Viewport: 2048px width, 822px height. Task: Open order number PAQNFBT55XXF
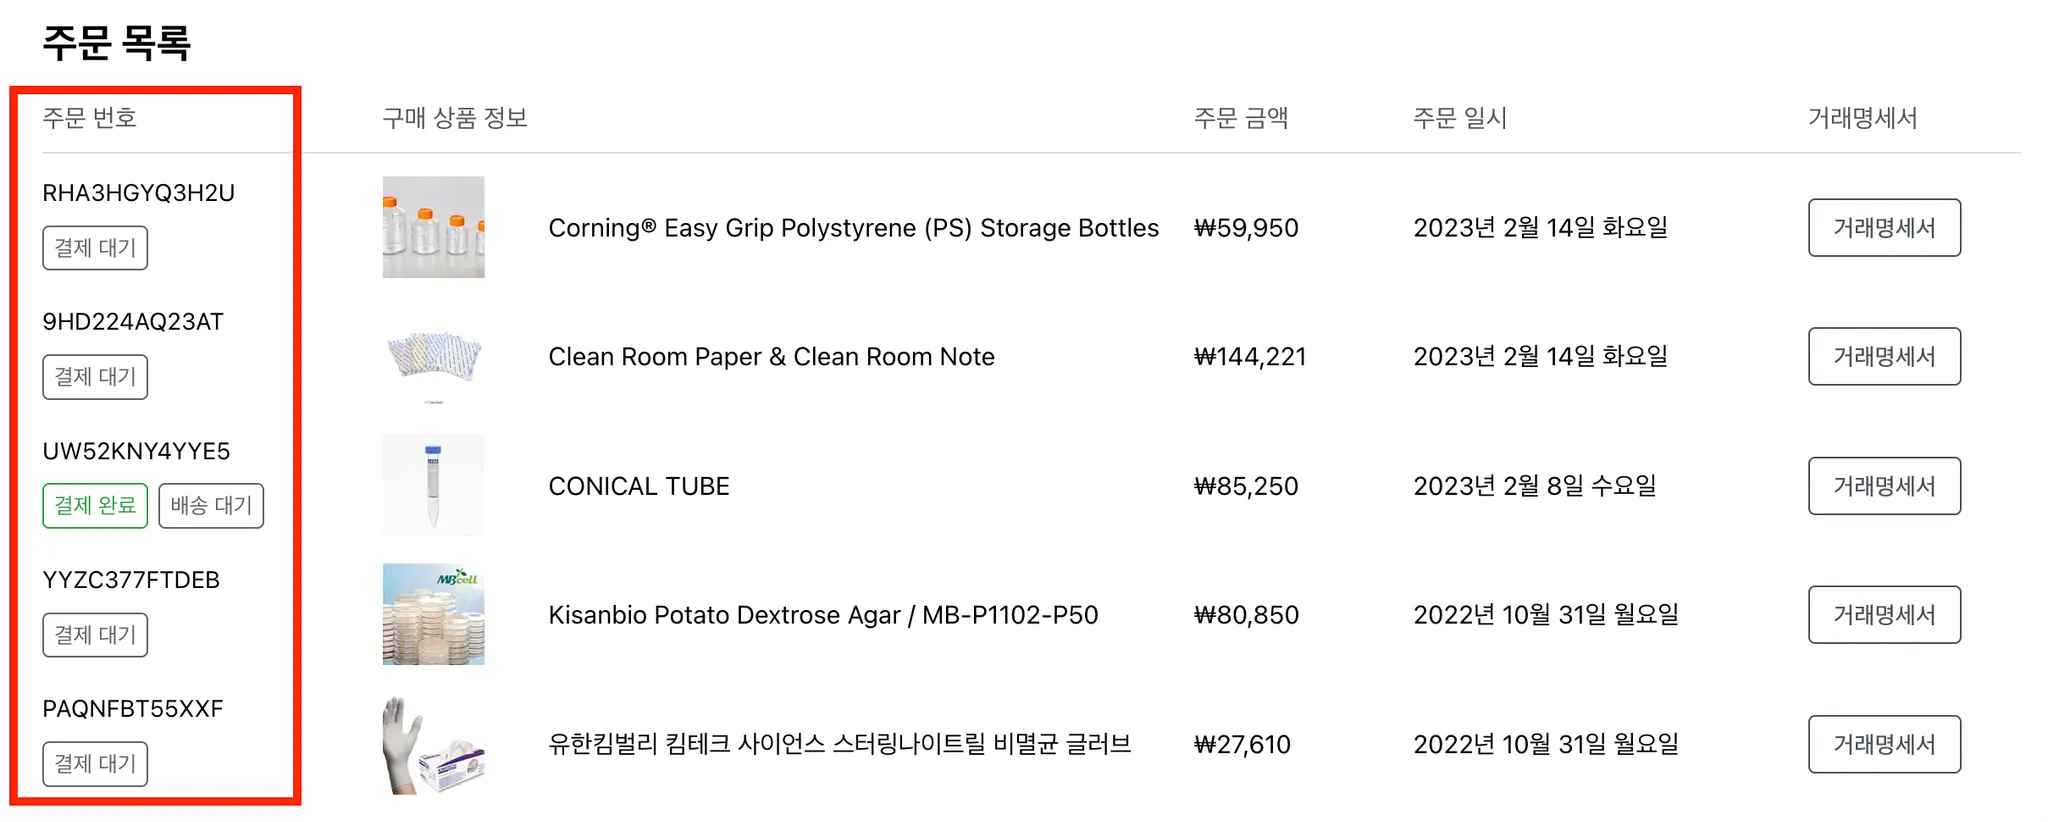click(x=133, y=709)
